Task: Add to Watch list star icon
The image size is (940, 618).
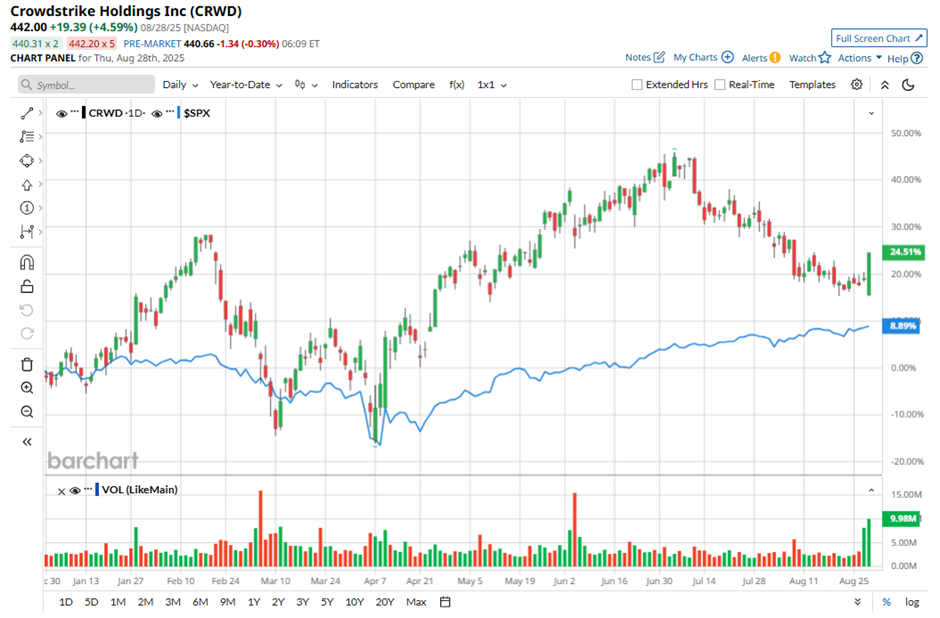Action: click(x=825, y=58)
